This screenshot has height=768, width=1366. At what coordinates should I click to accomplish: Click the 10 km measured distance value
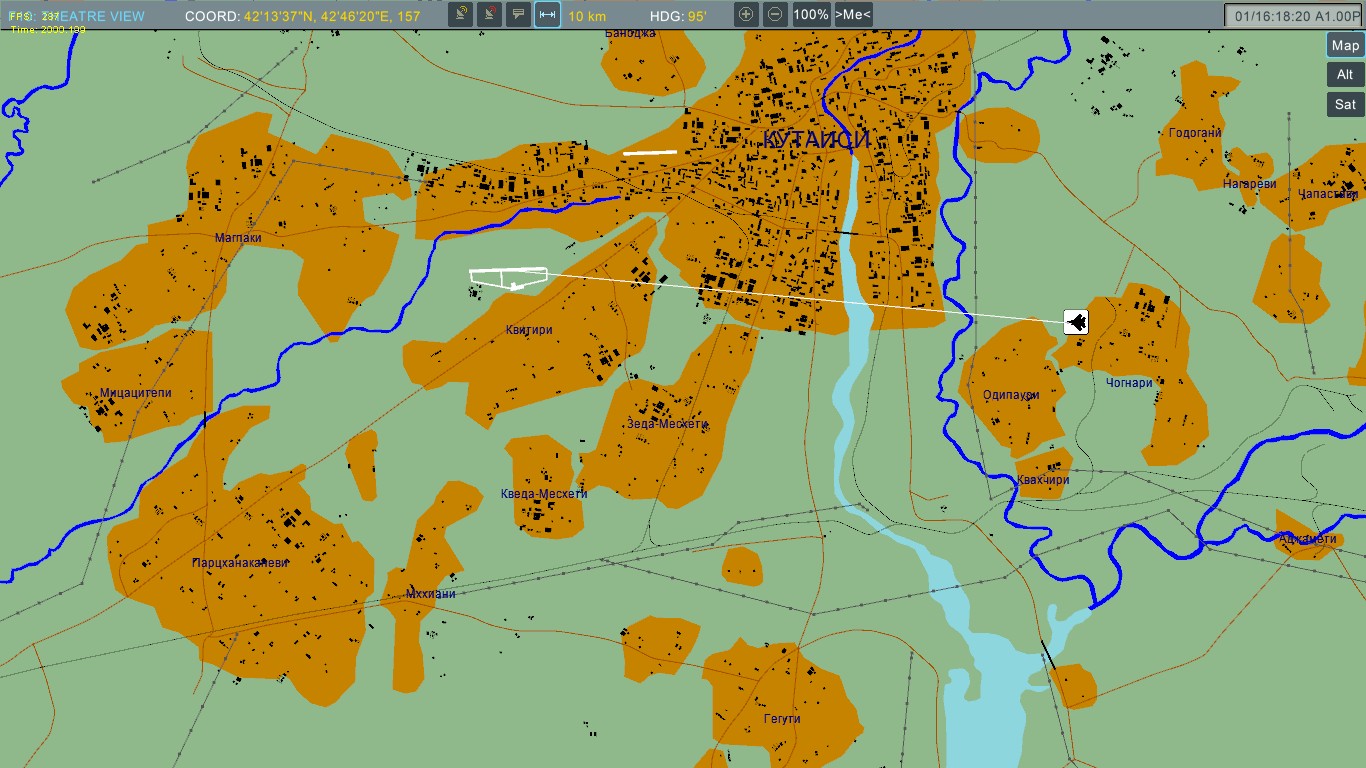(x=587, y=16)
